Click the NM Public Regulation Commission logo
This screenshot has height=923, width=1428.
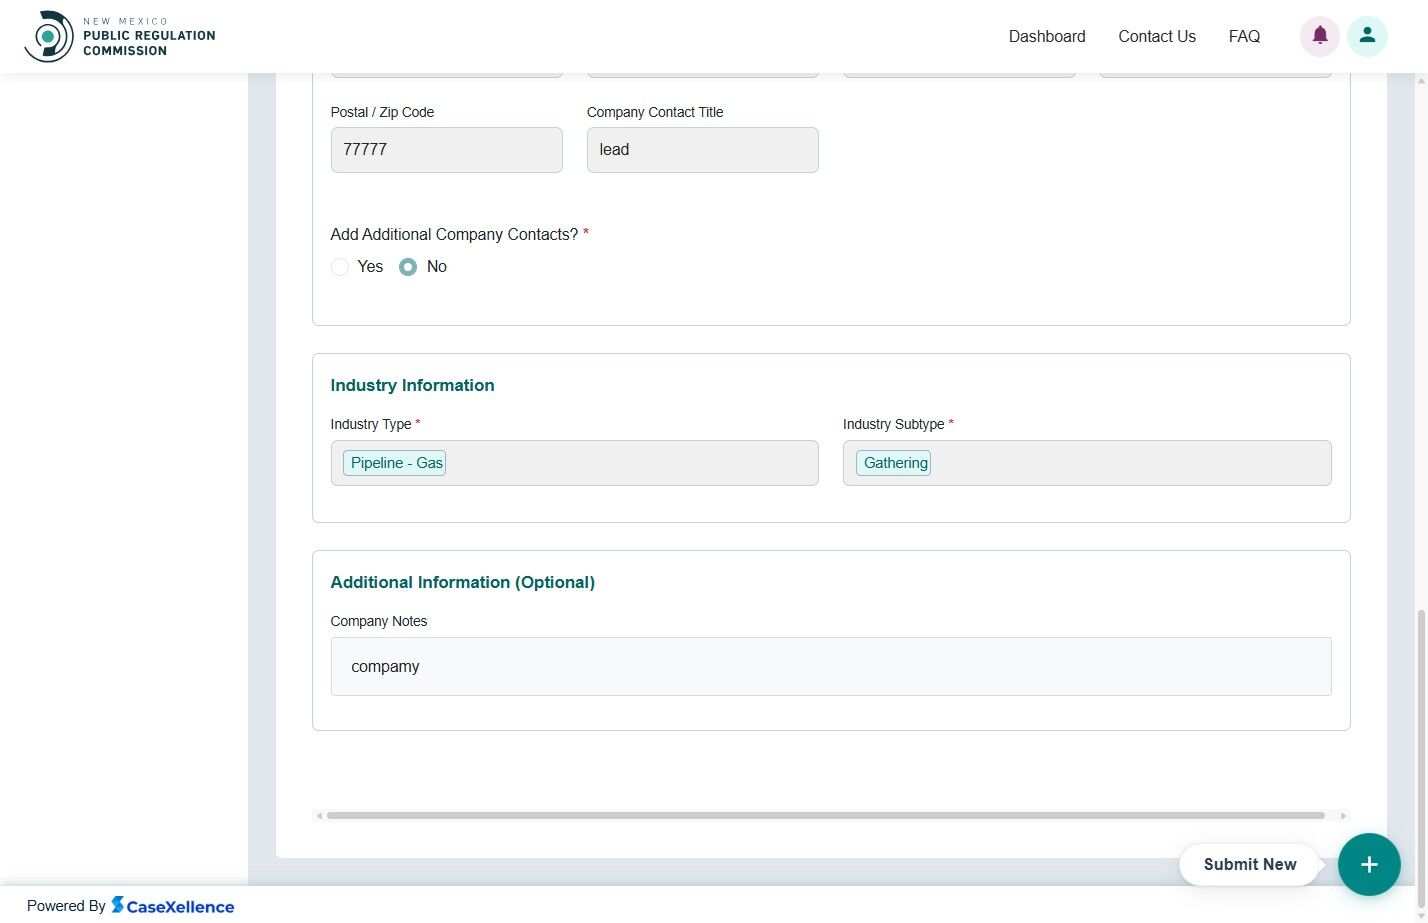[120, 37]
